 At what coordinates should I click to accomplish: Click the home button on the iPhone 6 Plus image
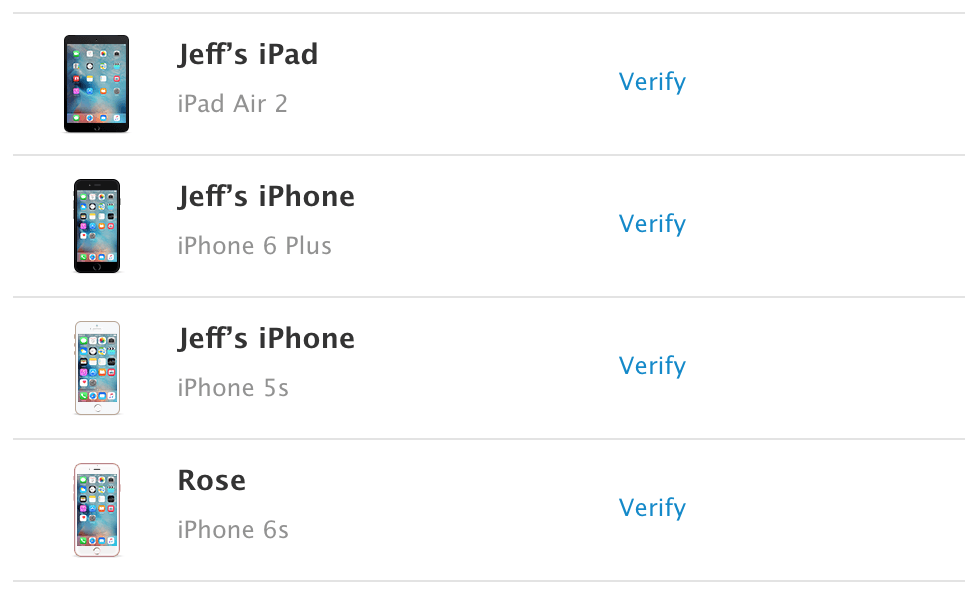[96, 266]
